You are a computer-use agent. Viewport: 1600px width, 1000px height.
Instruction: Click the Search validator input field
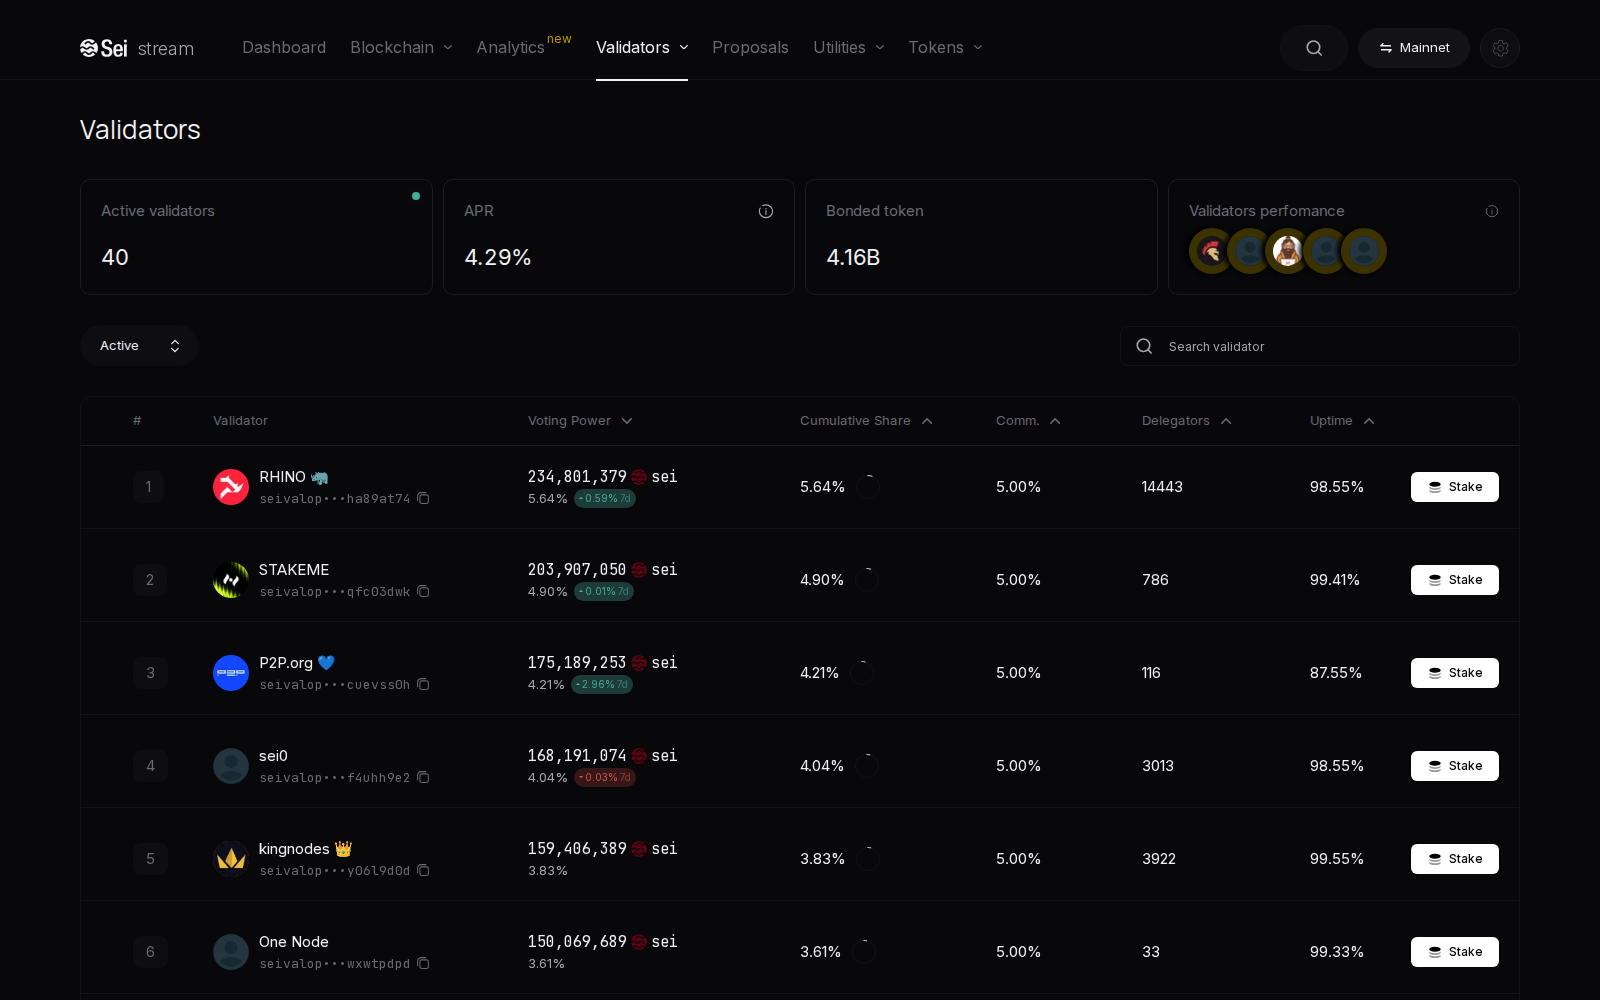[x=1320, y=346]
